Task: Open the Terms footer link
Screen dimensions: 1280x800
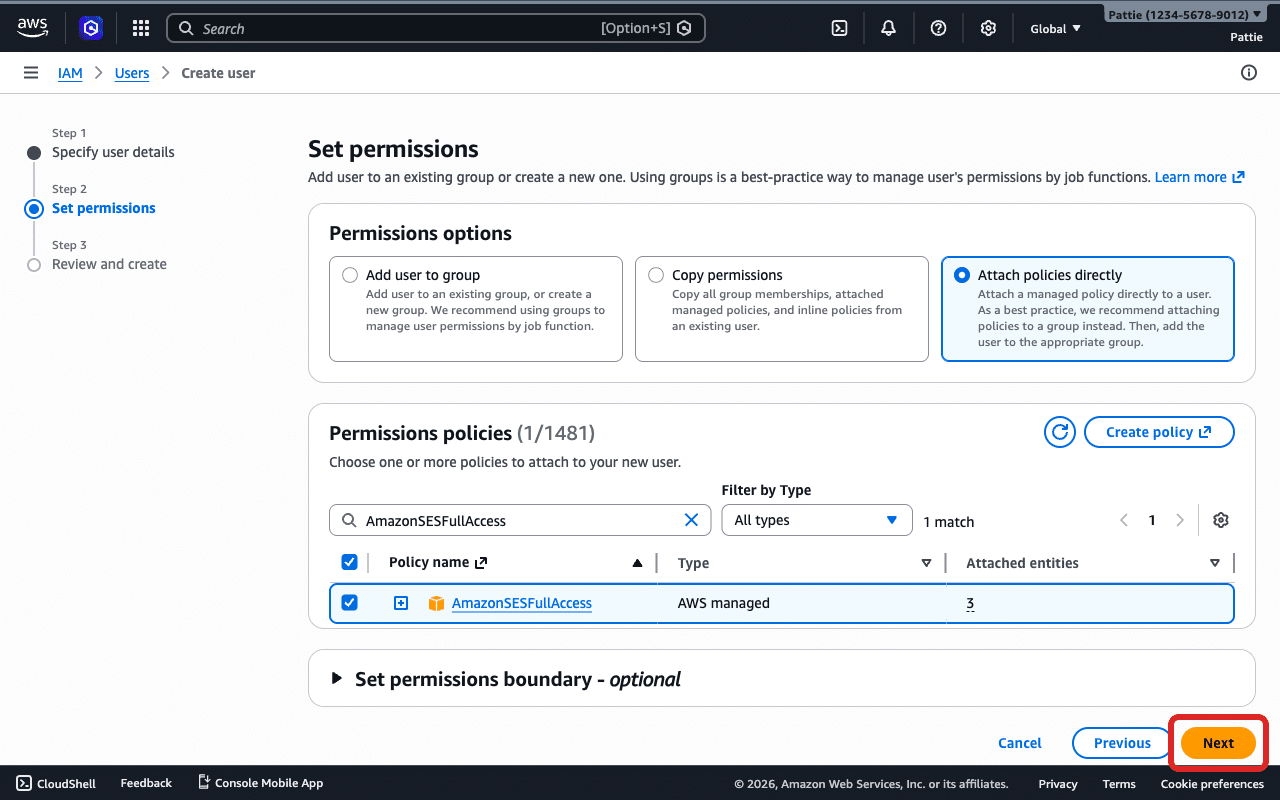Action: click(1119, 784)
